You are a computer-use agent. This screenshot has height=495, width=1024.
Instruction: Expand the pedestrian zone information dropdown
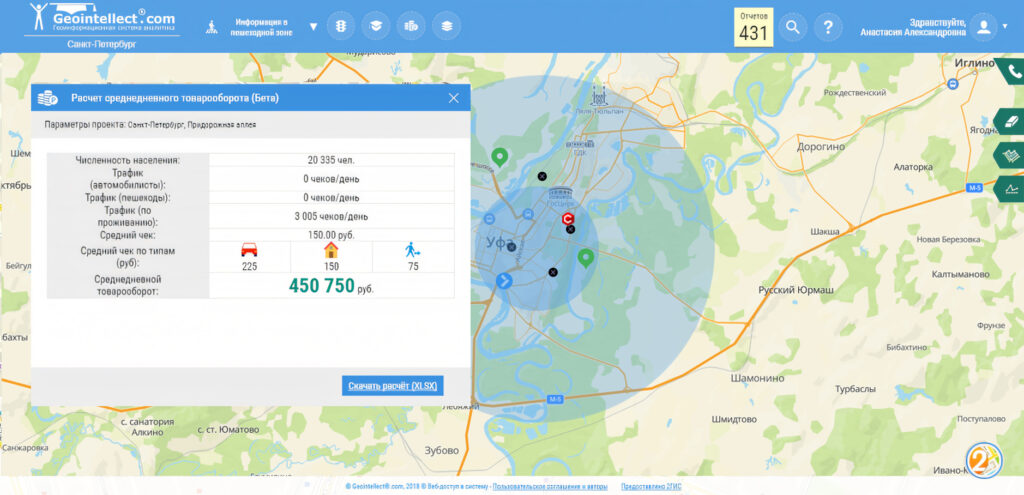[x=313, y=27]
